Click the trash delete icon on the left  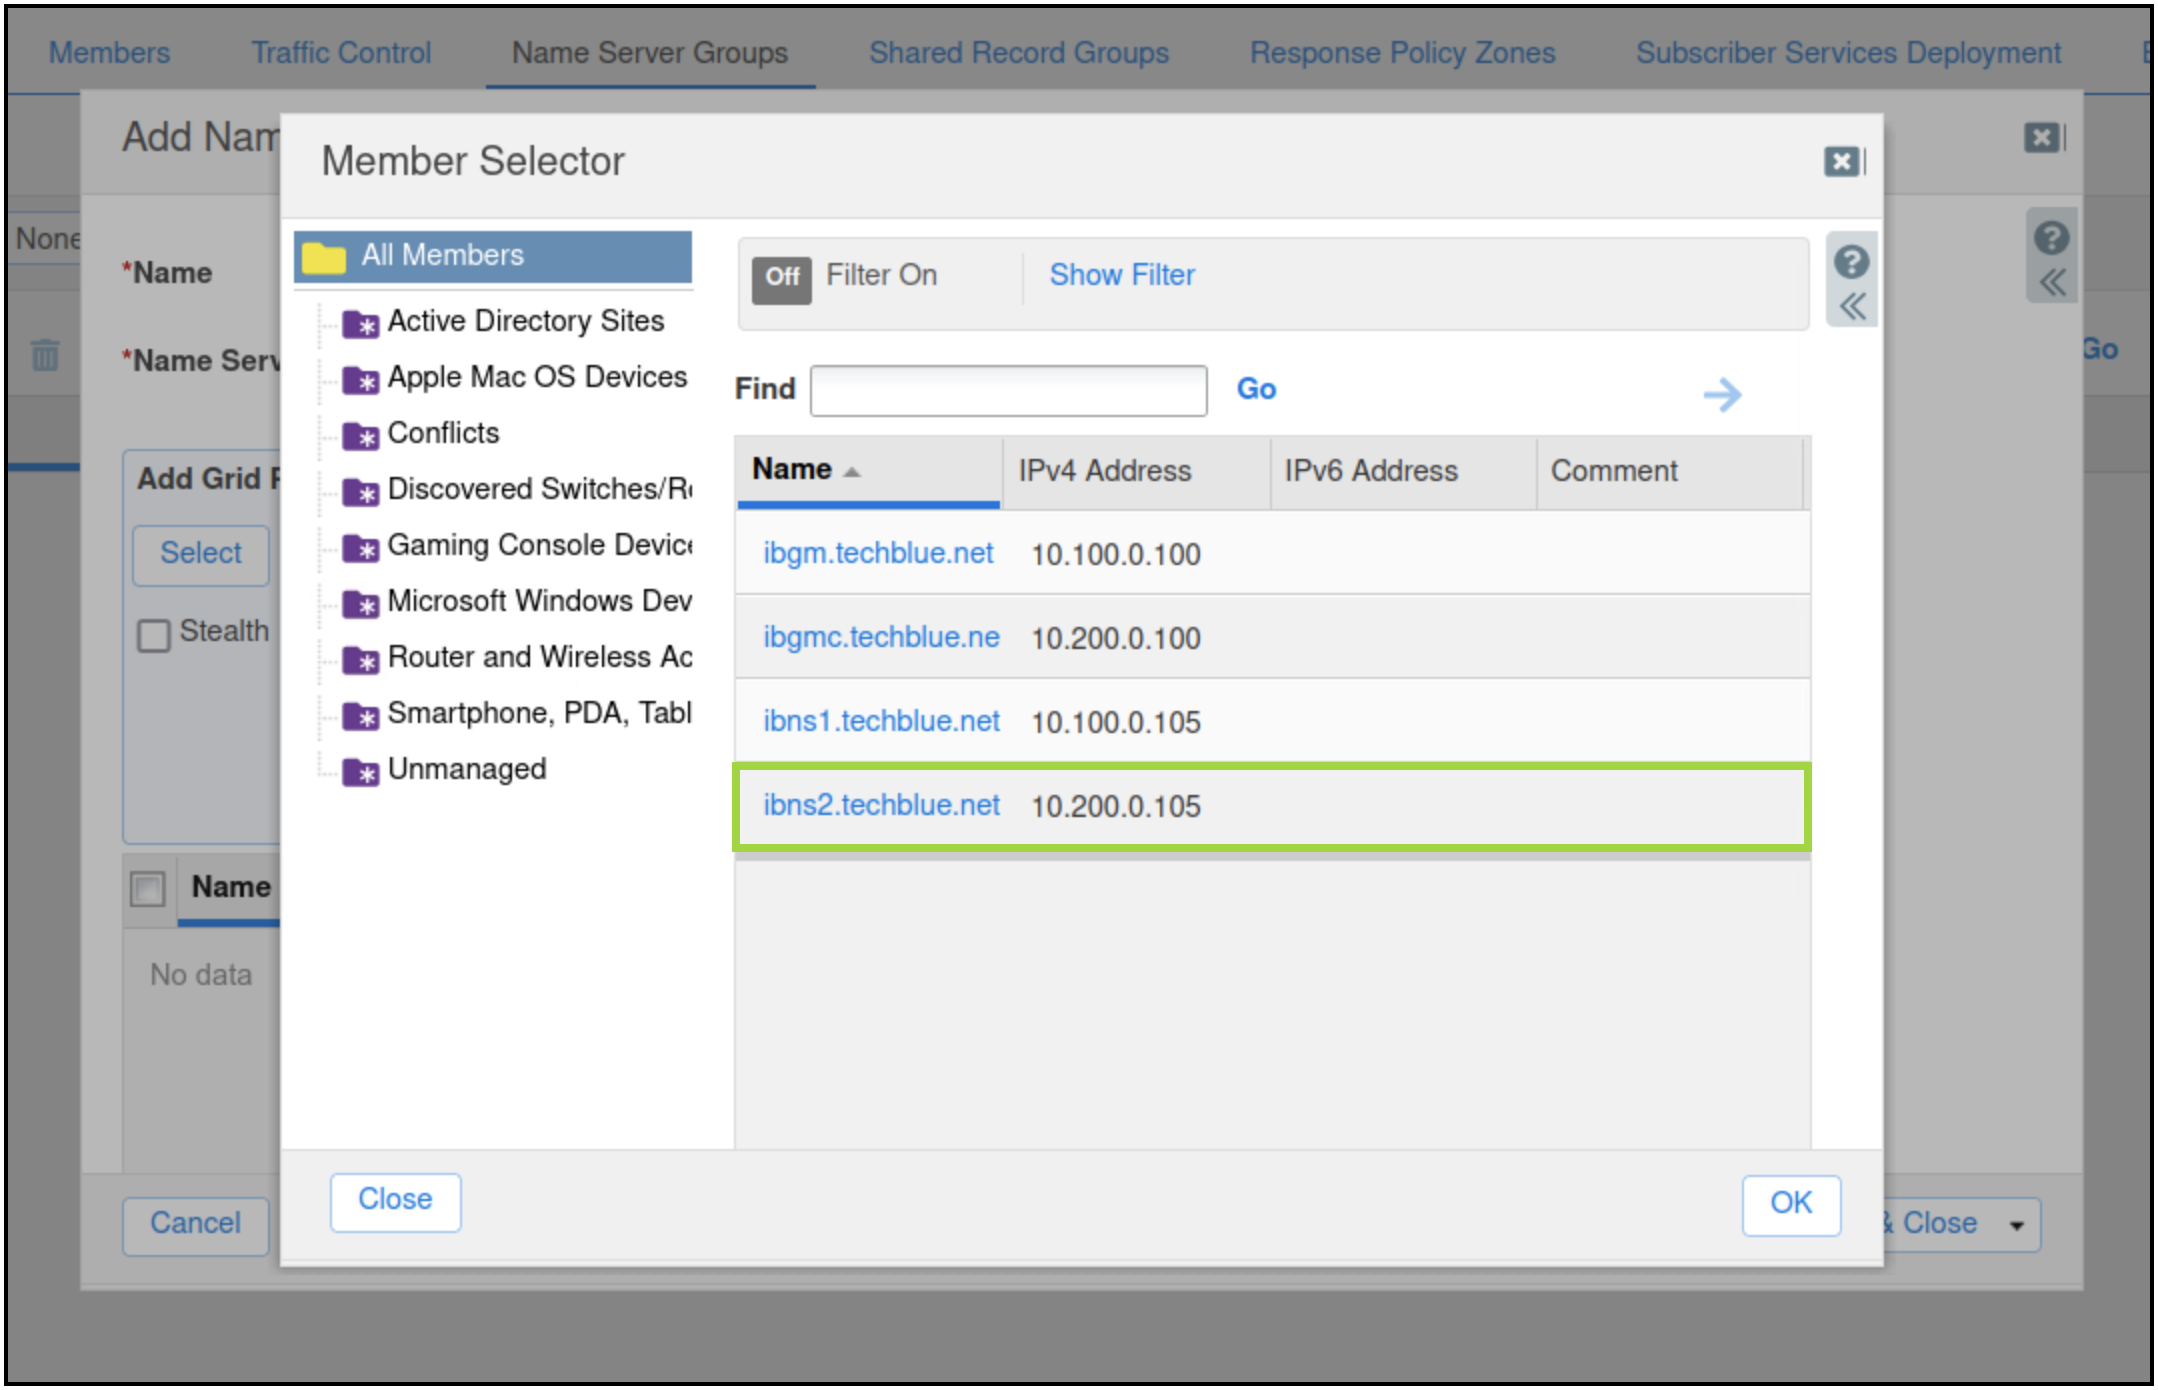45,355
